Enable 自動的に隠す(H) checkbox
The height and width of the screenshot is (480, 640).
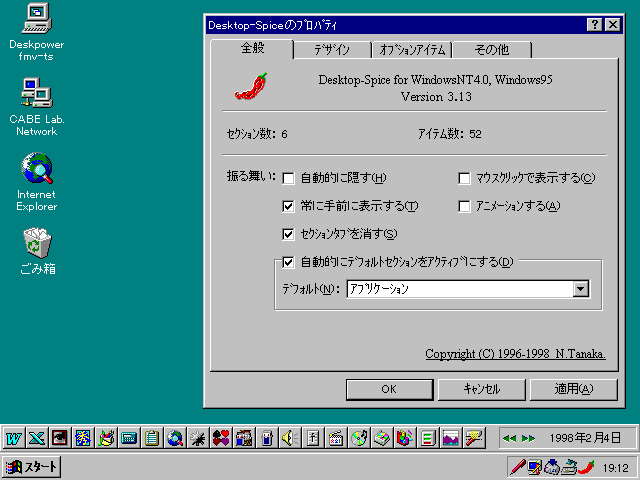pyautogui.click(x=288, y=178)
